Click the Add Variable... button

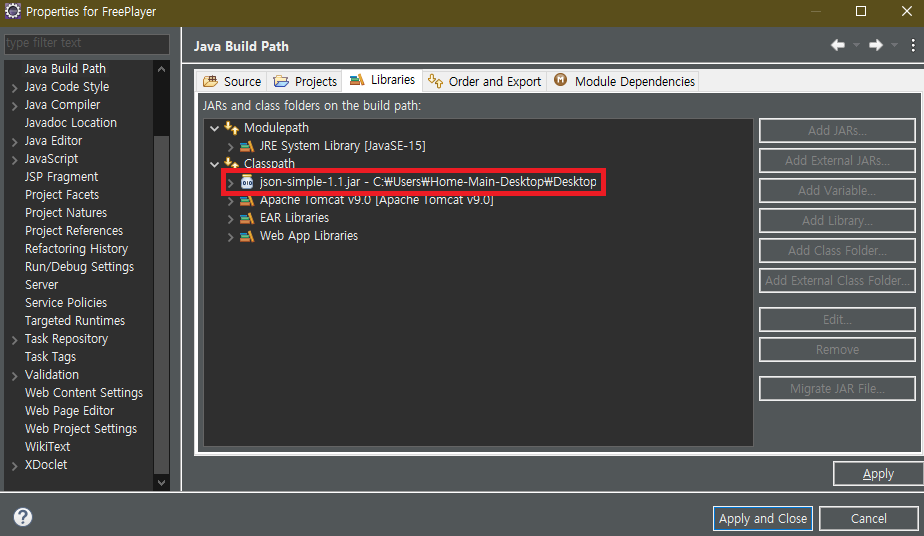coord(837,191)
